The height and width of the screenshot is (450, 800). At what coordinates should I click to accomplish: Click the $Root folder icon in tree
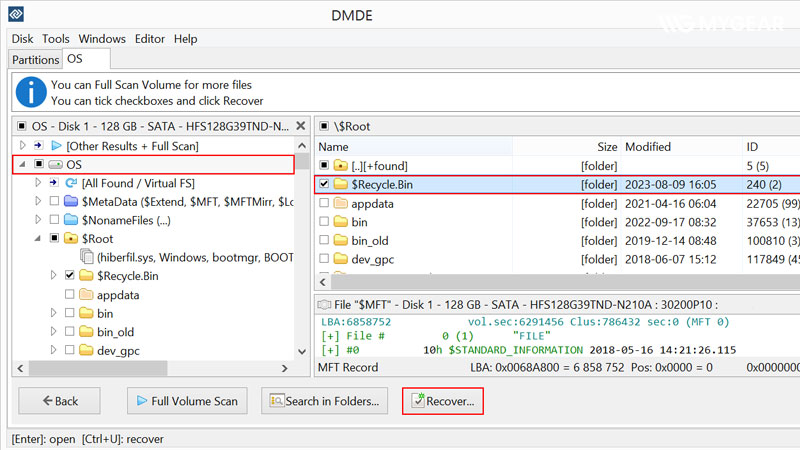[71, 238]
